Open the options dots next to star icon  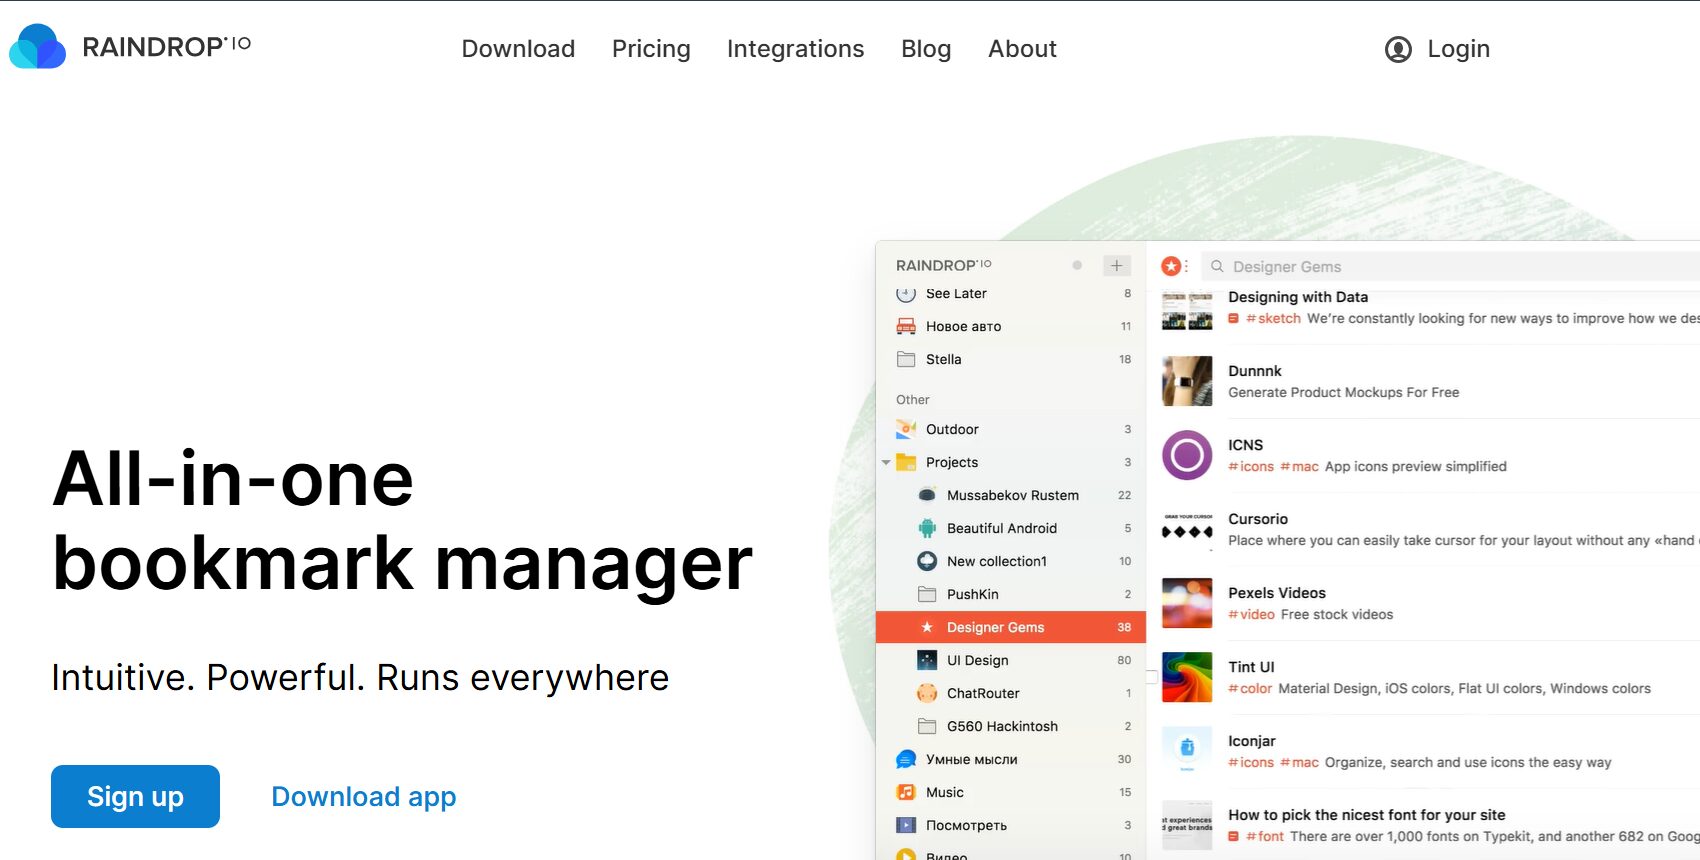[x=1187, y=266]
